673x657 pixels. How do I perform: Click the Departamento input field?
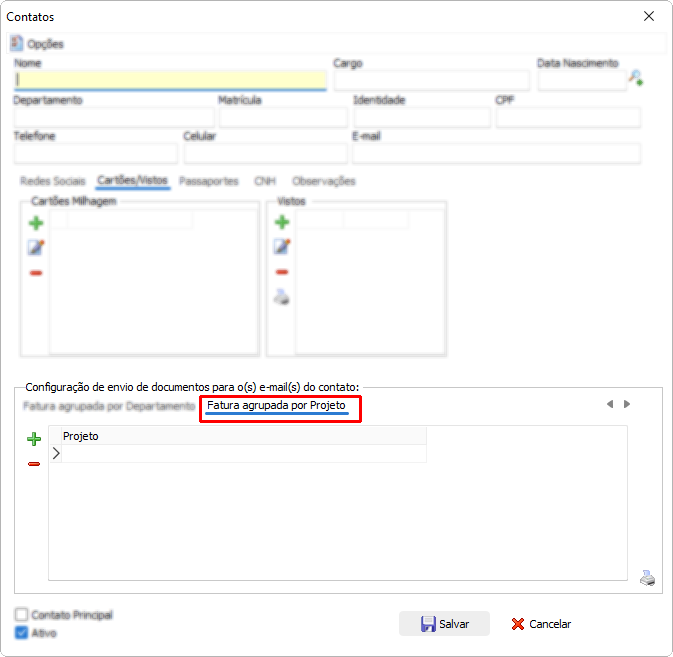tap(114, 118)
